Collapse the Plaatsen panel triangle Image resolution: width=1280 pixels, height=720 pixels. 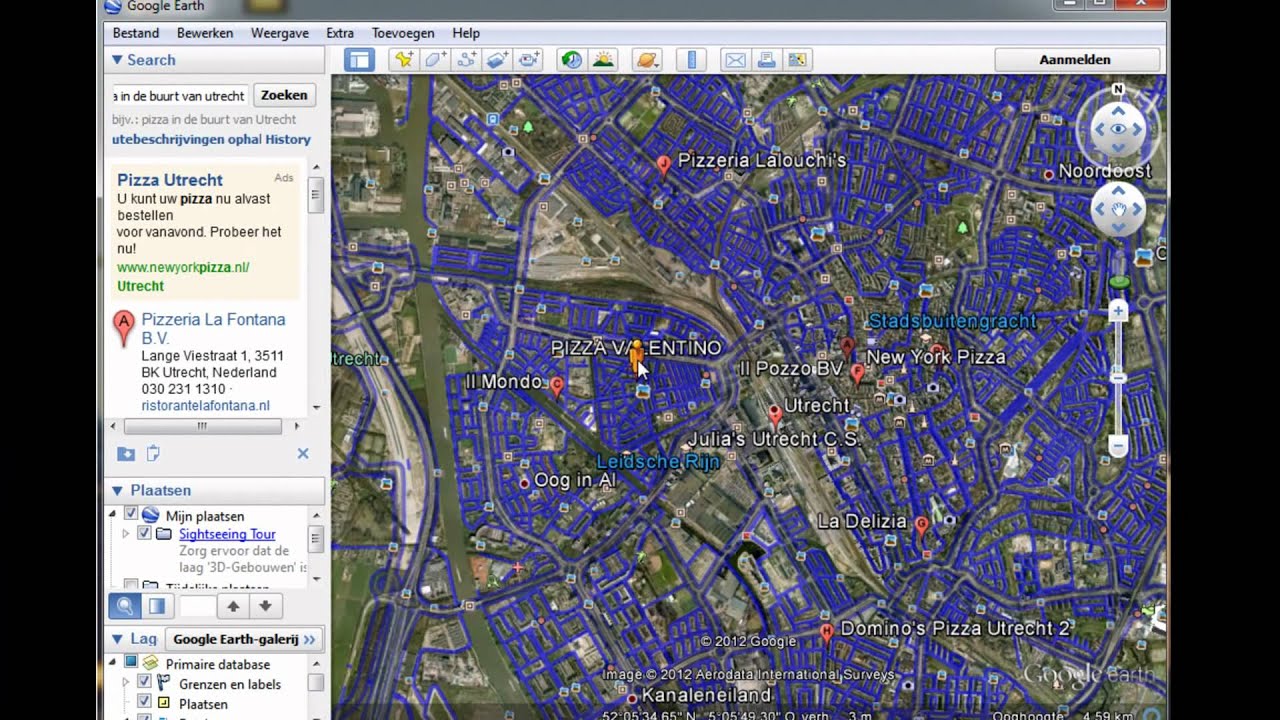117,491
